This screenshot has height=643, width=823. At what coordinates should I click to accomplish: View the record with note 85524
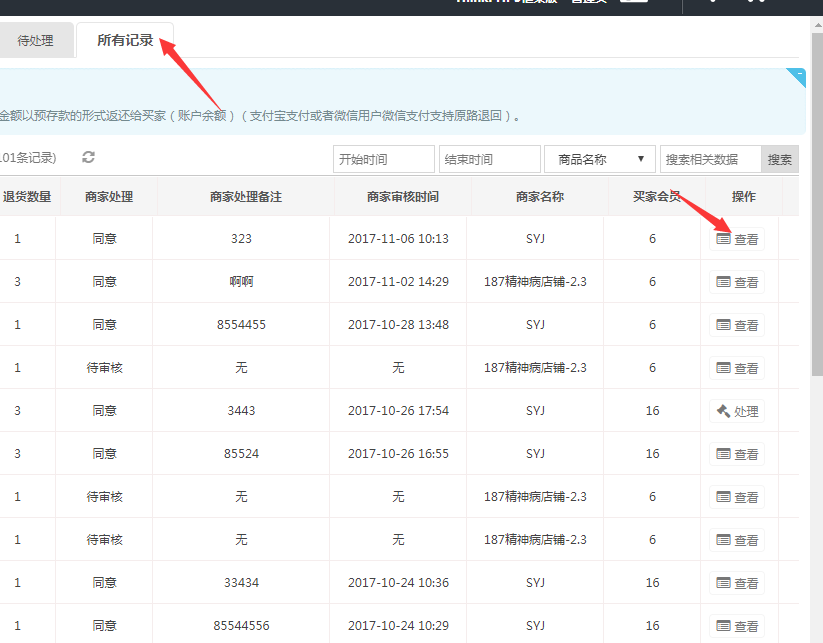737,454
